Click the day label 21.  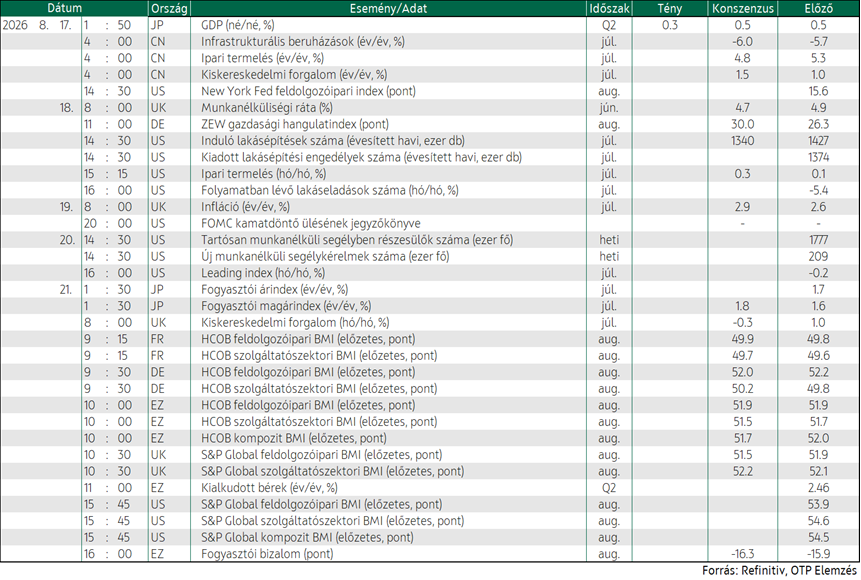[66, 289]
